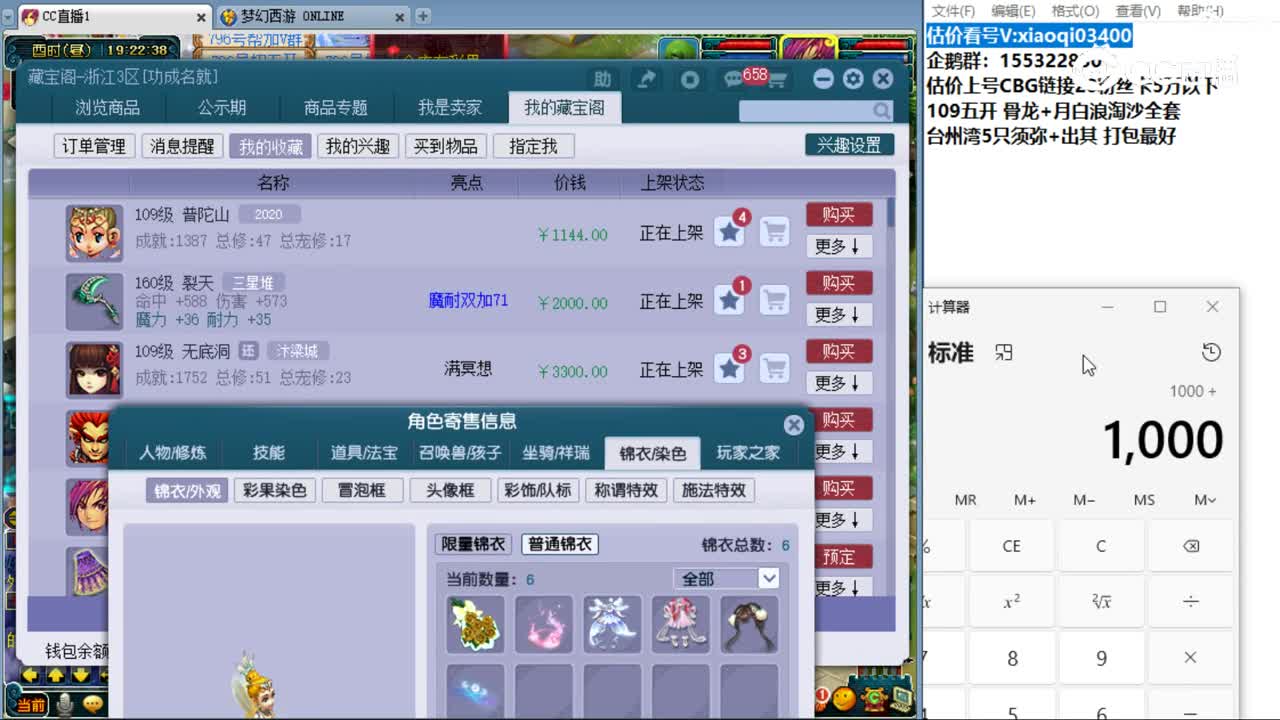Viewport: 1280px width, 720px height.
Task: Click the 普陀山 character avatar
Action: pos(95,233)
